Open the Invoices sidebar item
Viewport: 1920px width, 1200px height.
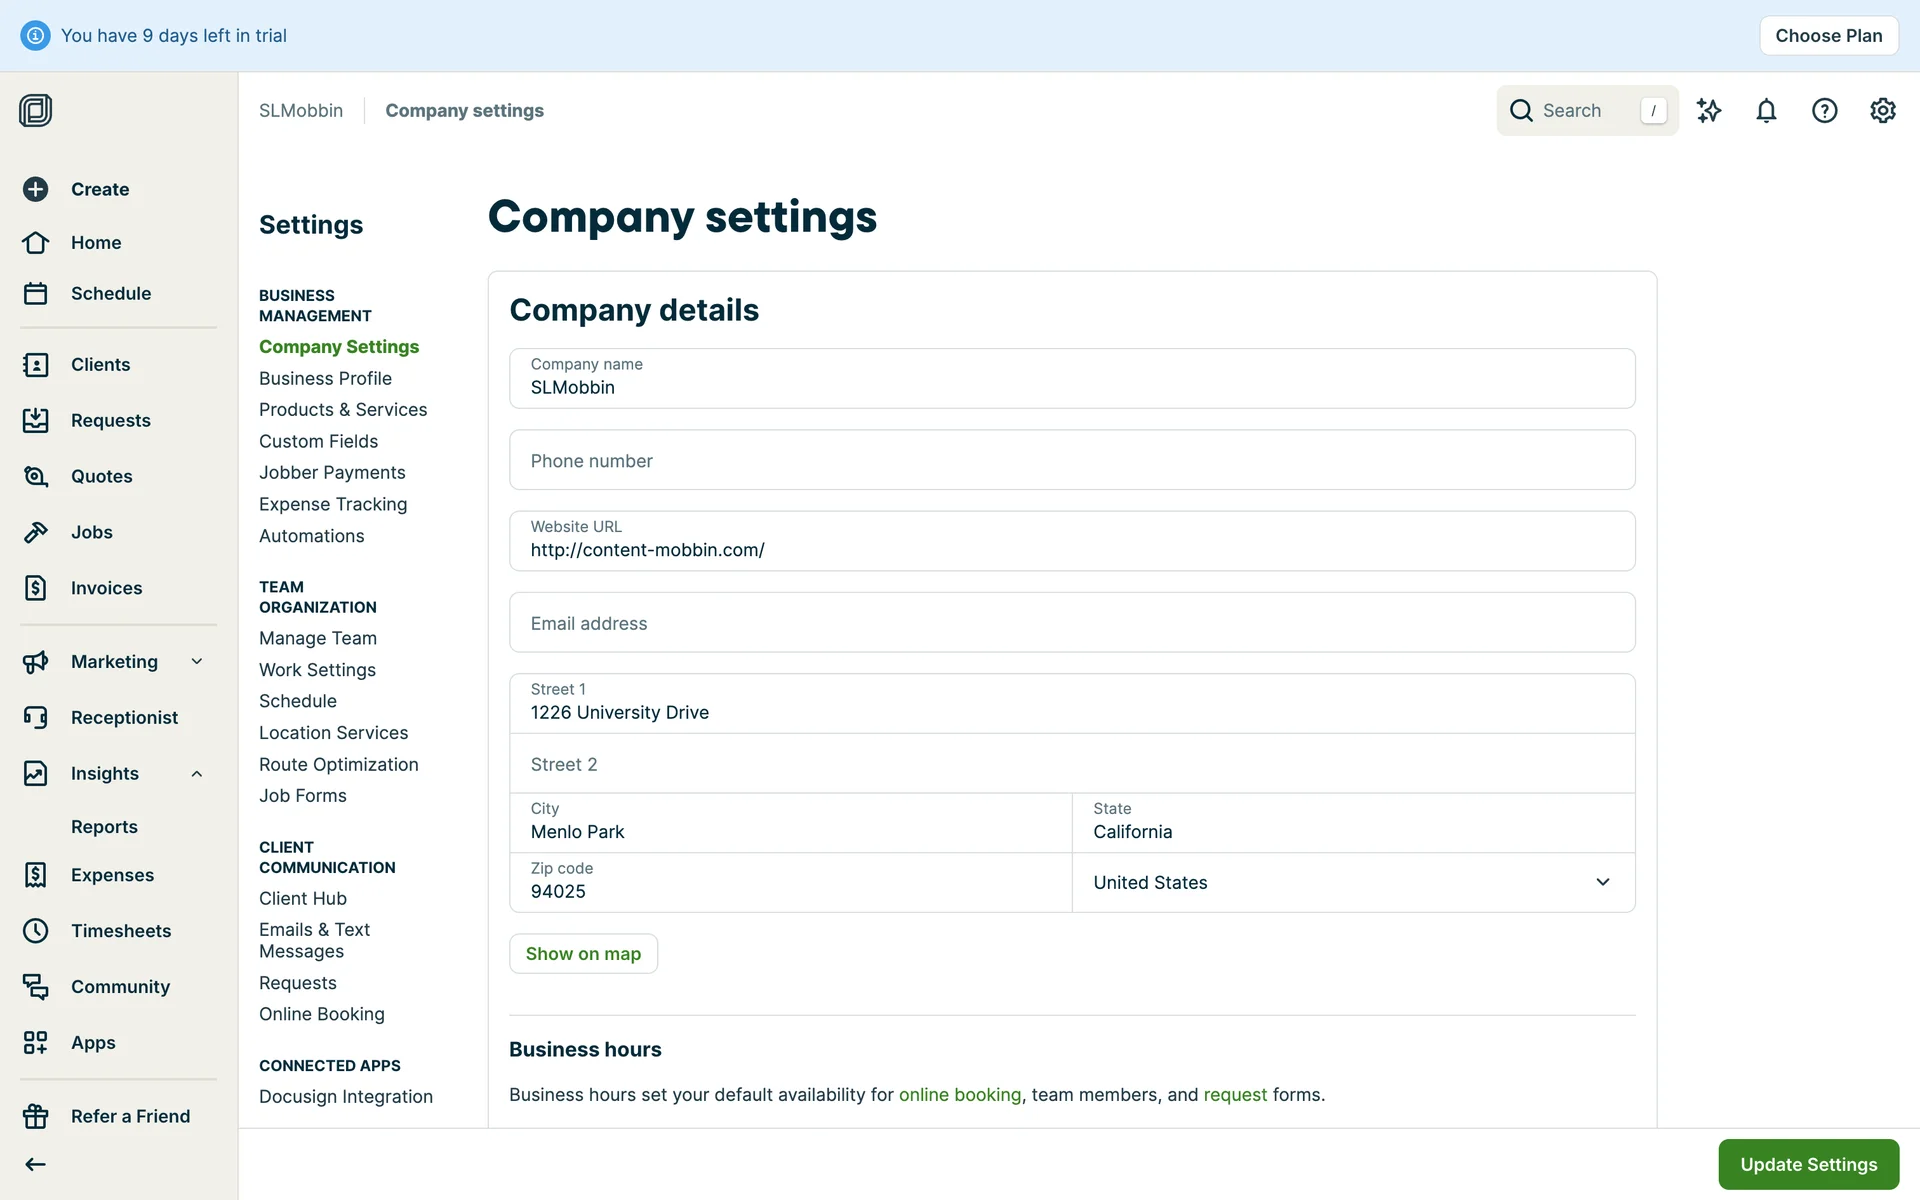point(106,589)
